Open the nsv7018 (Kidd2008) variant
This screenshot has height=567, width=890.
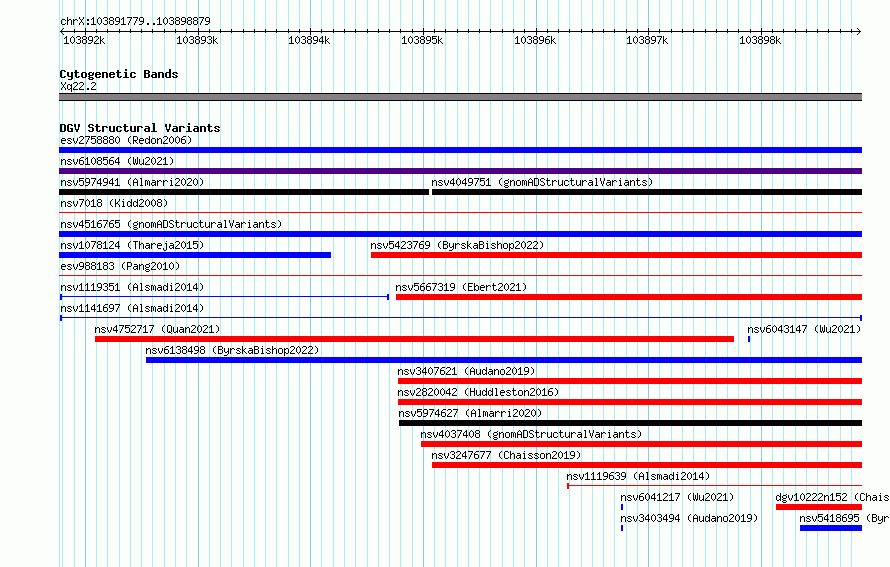point(114,203)
